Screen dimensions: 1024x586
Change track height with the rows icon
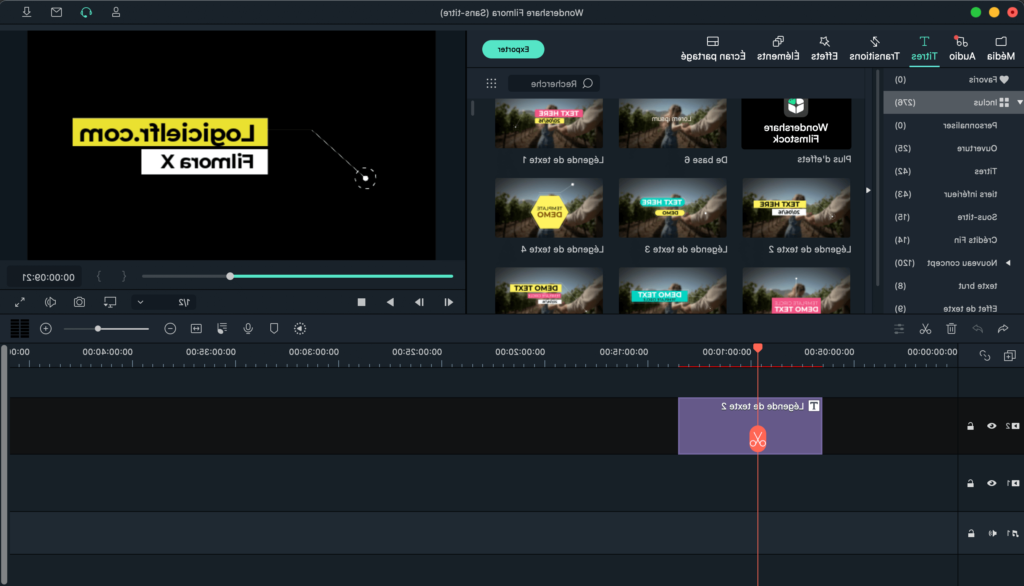[x=20, y=329]
